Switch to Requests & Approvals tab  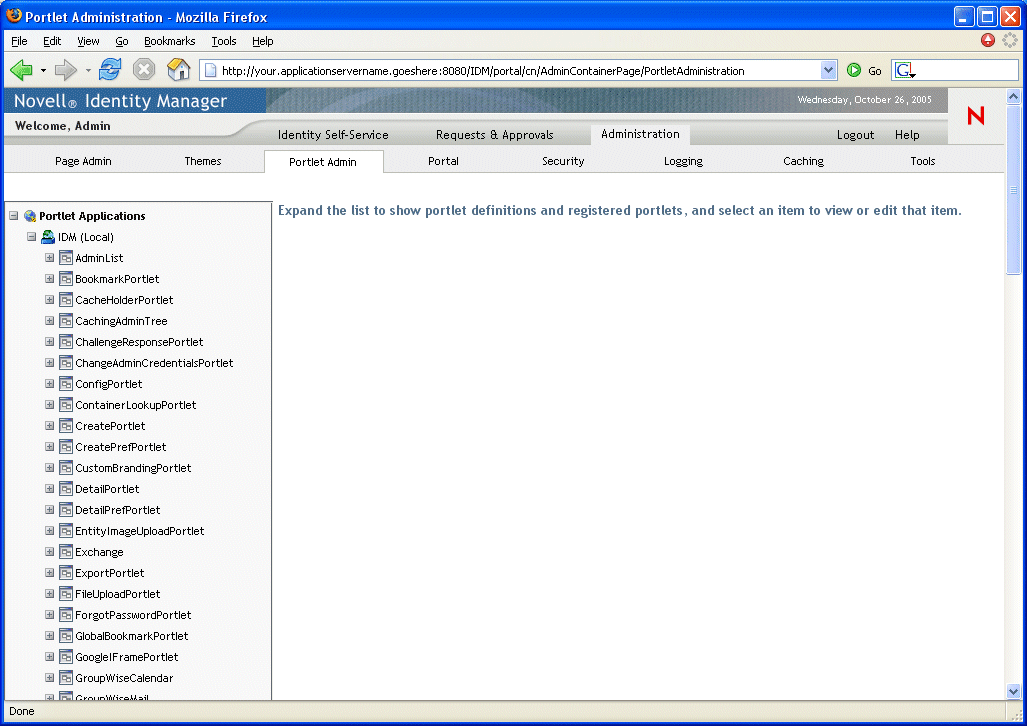tap(495, 134)
